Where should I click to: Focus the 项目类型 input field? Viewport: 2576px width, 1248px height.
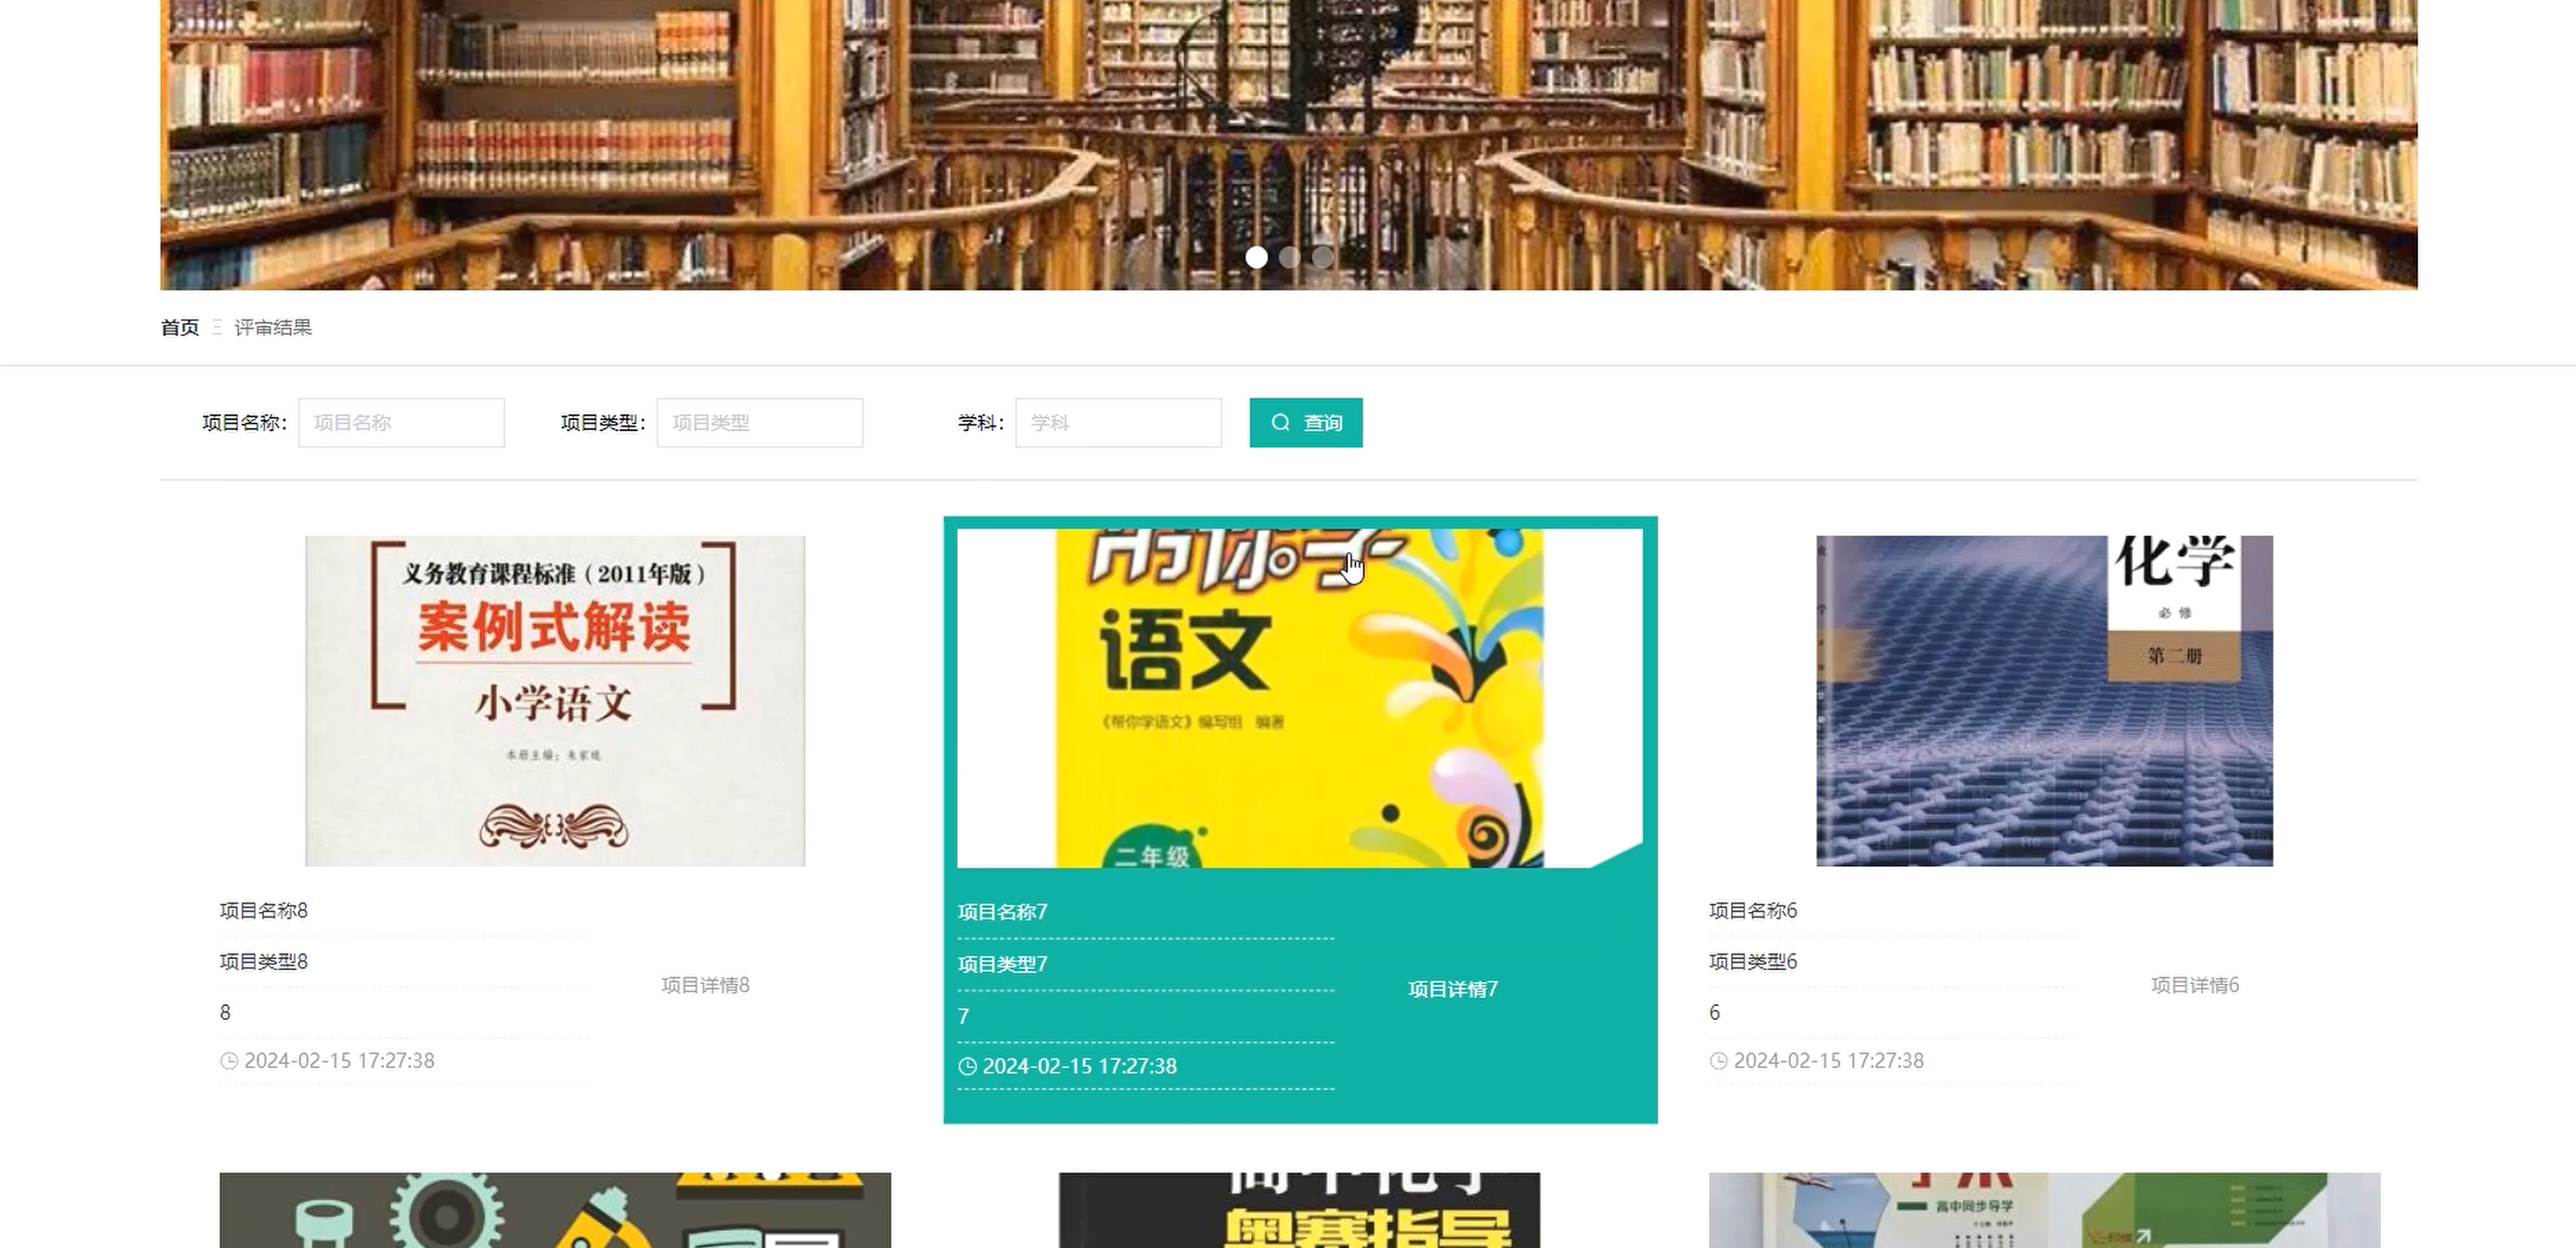click(x=760, y=423)
